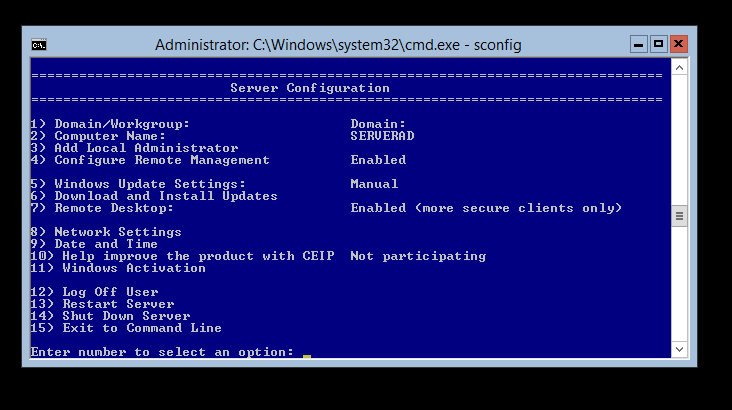Click the Administrator cmd.exe title bar text
This screenshot has height=410, width=732.
click(338, 45)
